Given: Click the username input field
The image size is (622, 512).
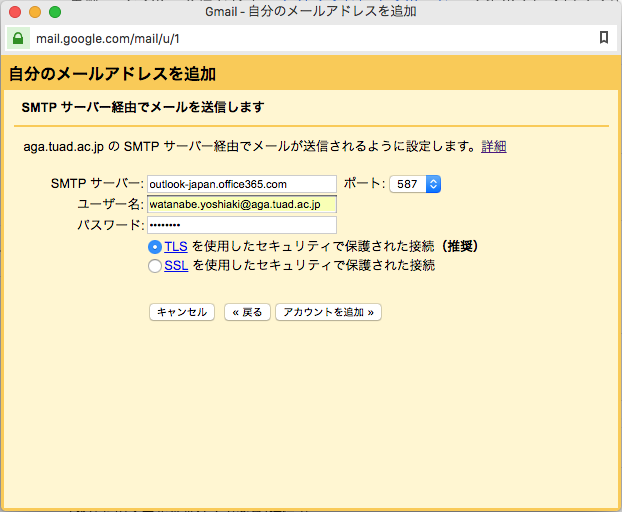Looking at the screenshot, I should click(x=242, y=205).
